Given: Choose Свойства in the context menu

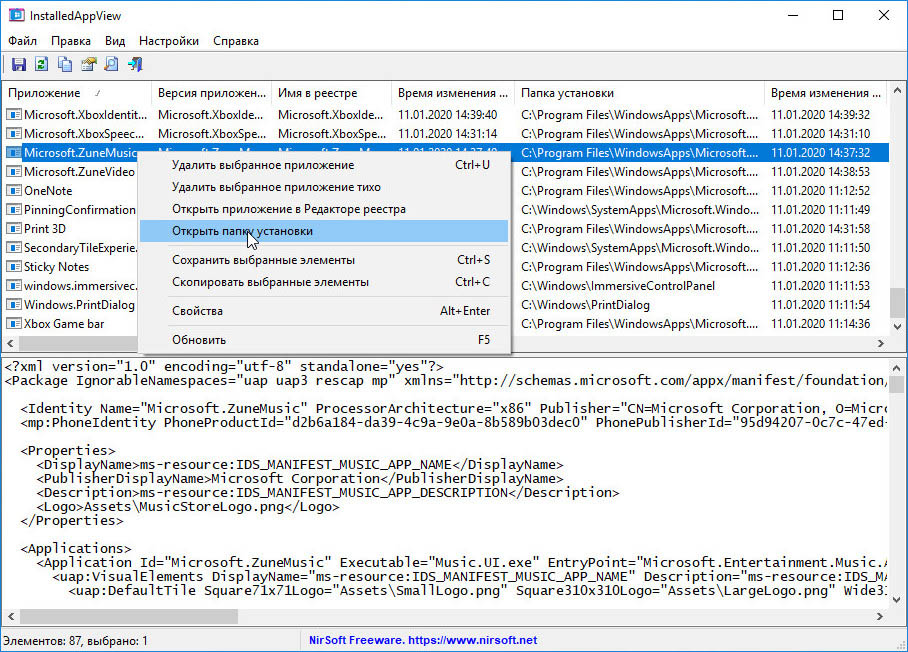Looking at the screenshot, I should point(324,311).
